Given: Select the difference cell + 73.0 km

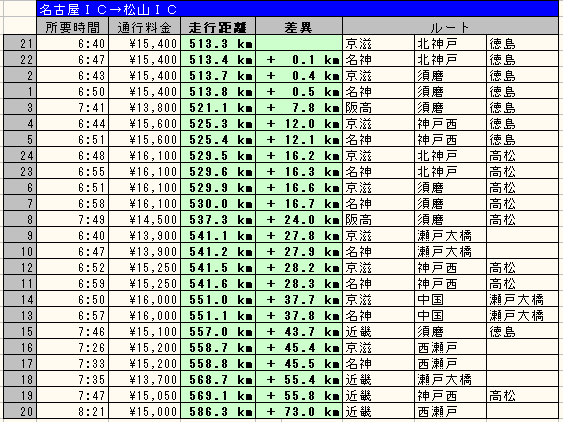Looking at the screenshot, I should [x=299, y=411].
